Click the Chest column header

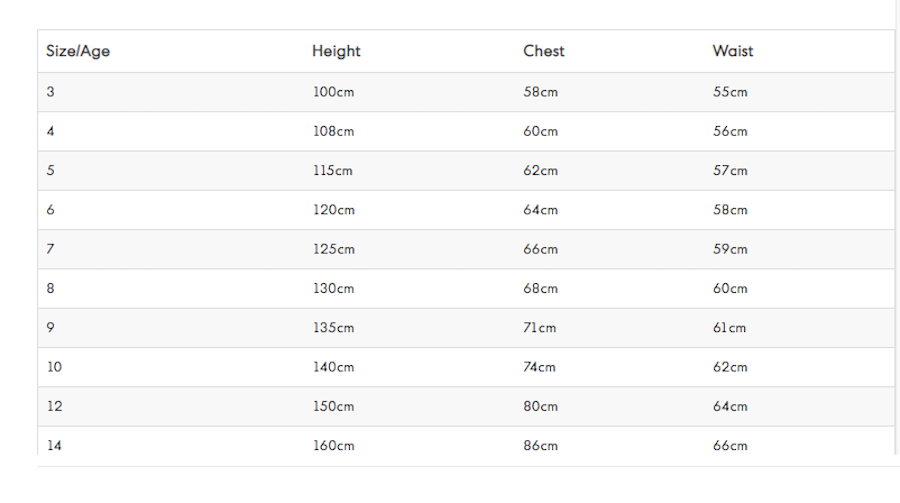(544, 51)
